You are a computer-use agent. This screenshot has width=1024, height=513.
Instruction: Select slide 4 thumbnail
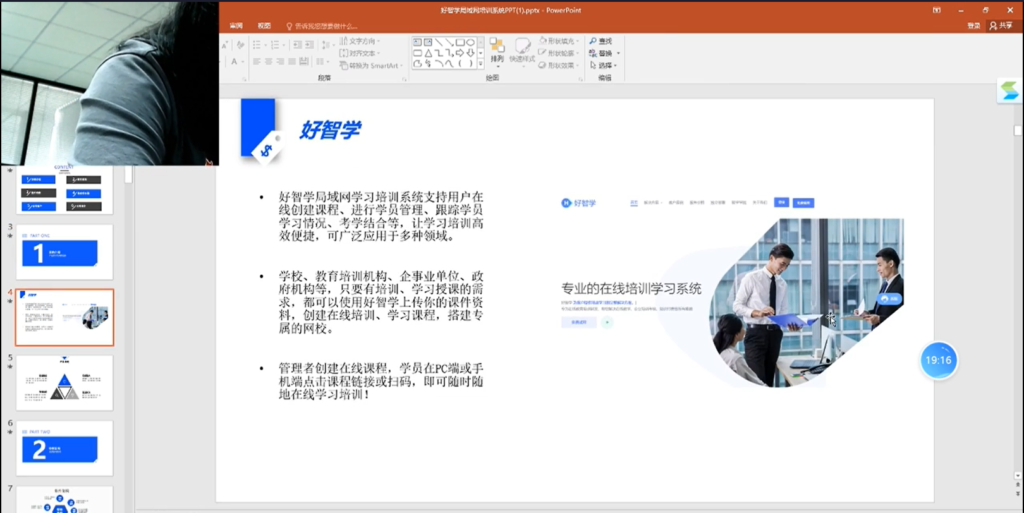(x=64, y=317)
